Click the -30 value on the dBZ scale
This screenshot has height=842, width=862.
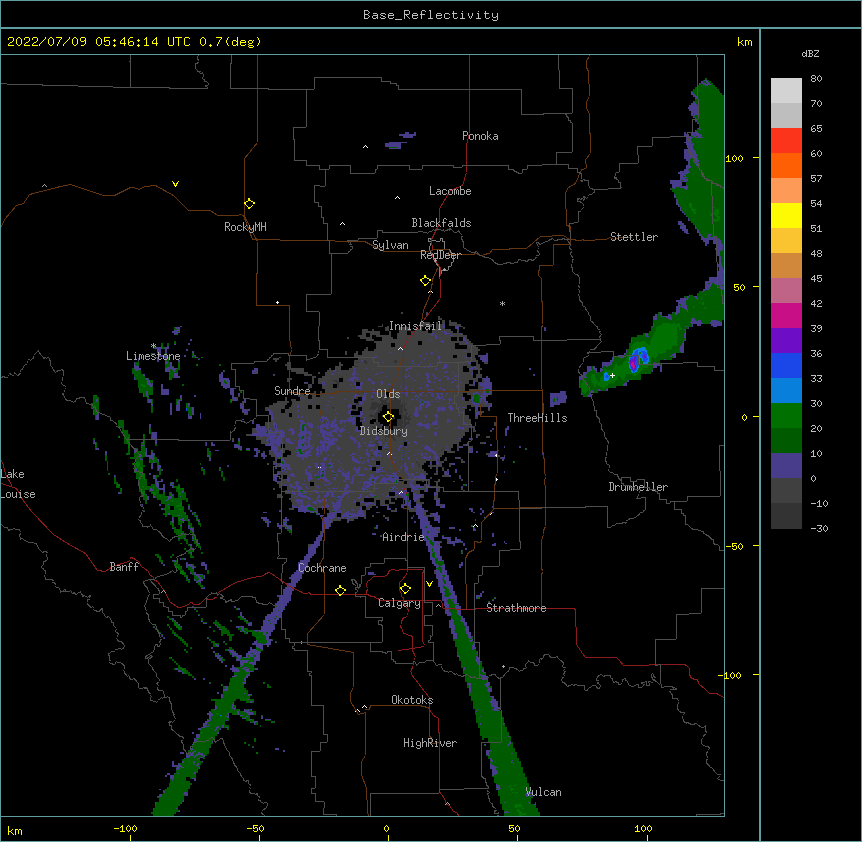[x=819, y=528]
